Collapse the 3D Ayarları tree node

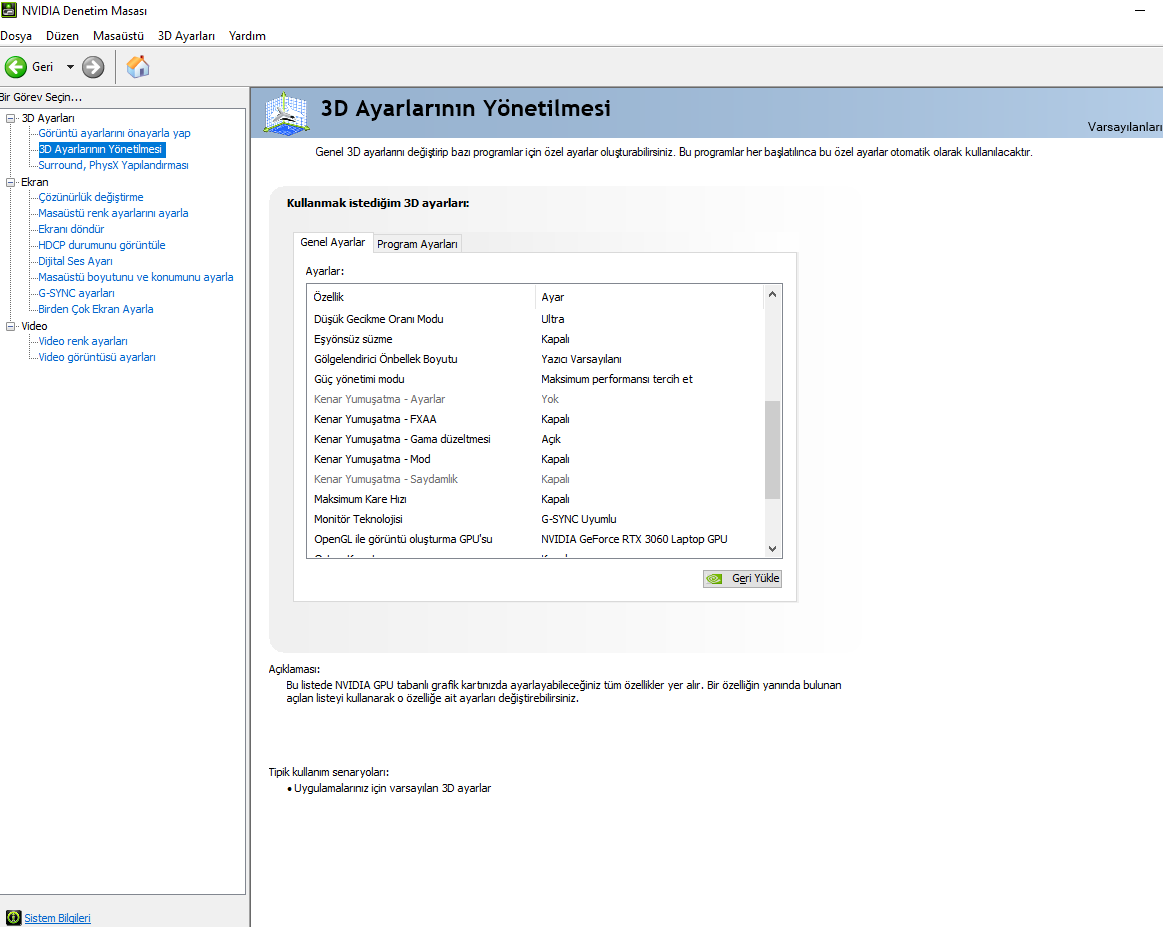pyautogui.click(x=10, y=118)
